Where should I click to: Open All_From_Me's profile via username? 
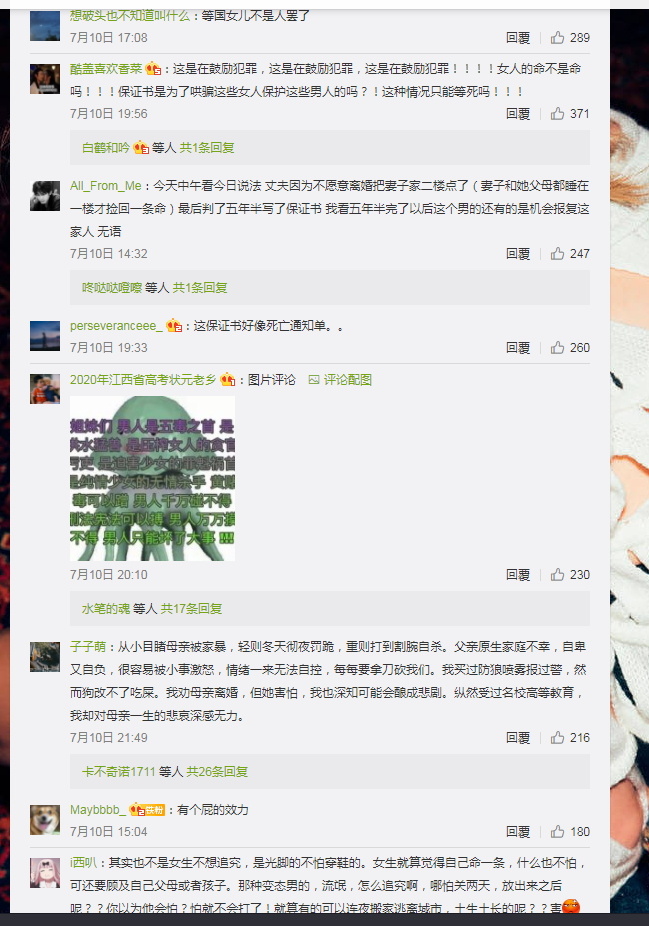tap(106, 186)
